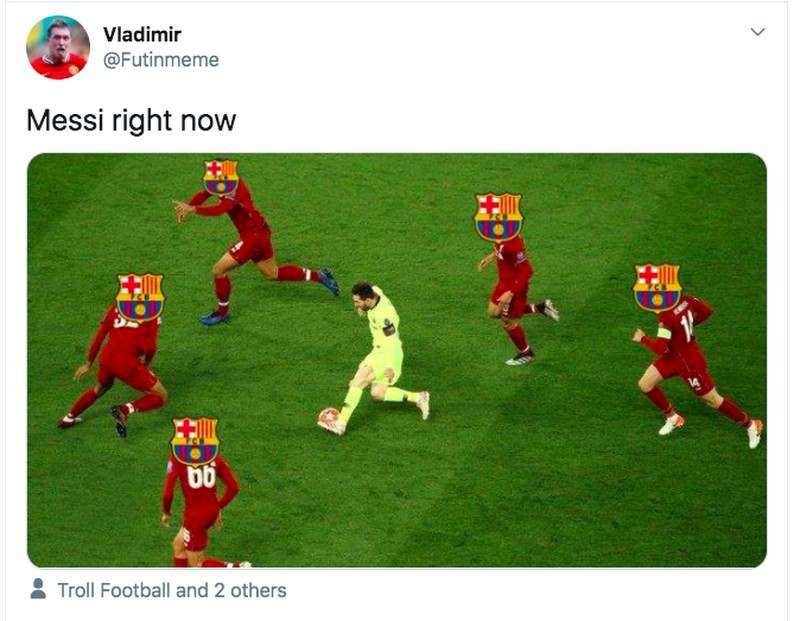The image size is (800, 621).
Task: Open the meme image thumbnail full-screen
Action: 400,355
